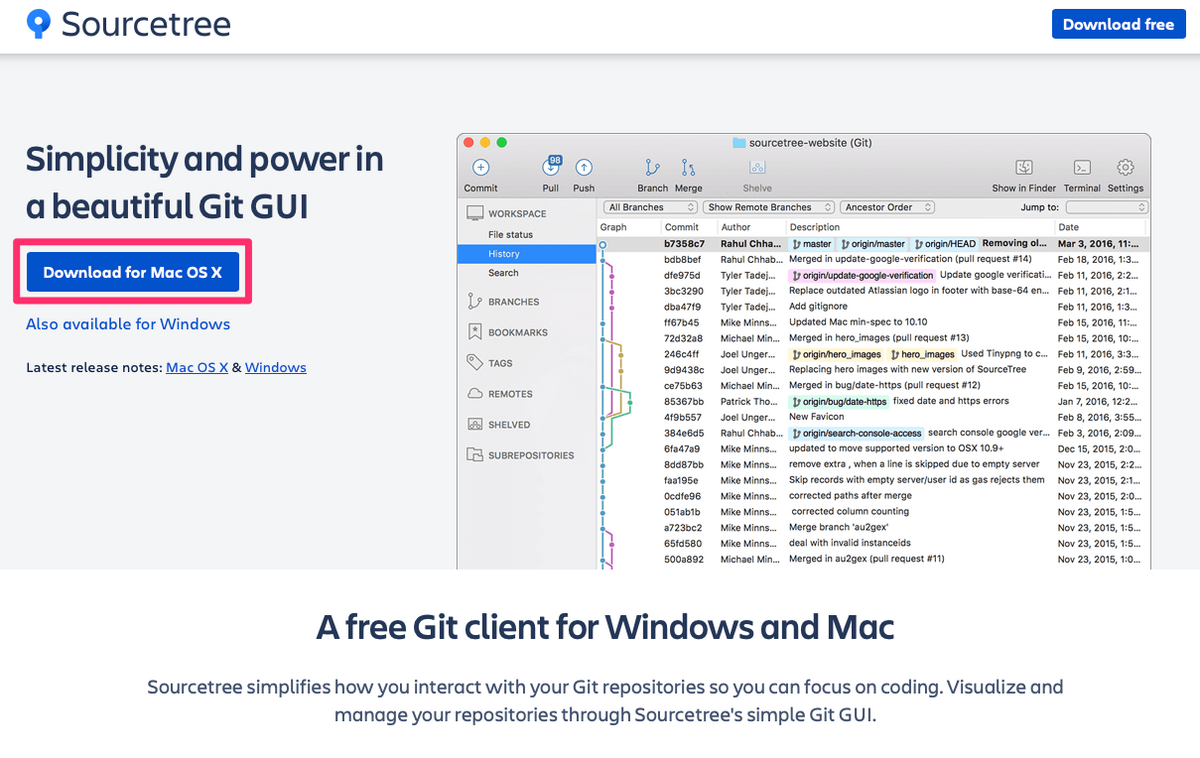The image size is (1200, 758).
Task: Click the Author column header
Action: click(x=736, y=227)
